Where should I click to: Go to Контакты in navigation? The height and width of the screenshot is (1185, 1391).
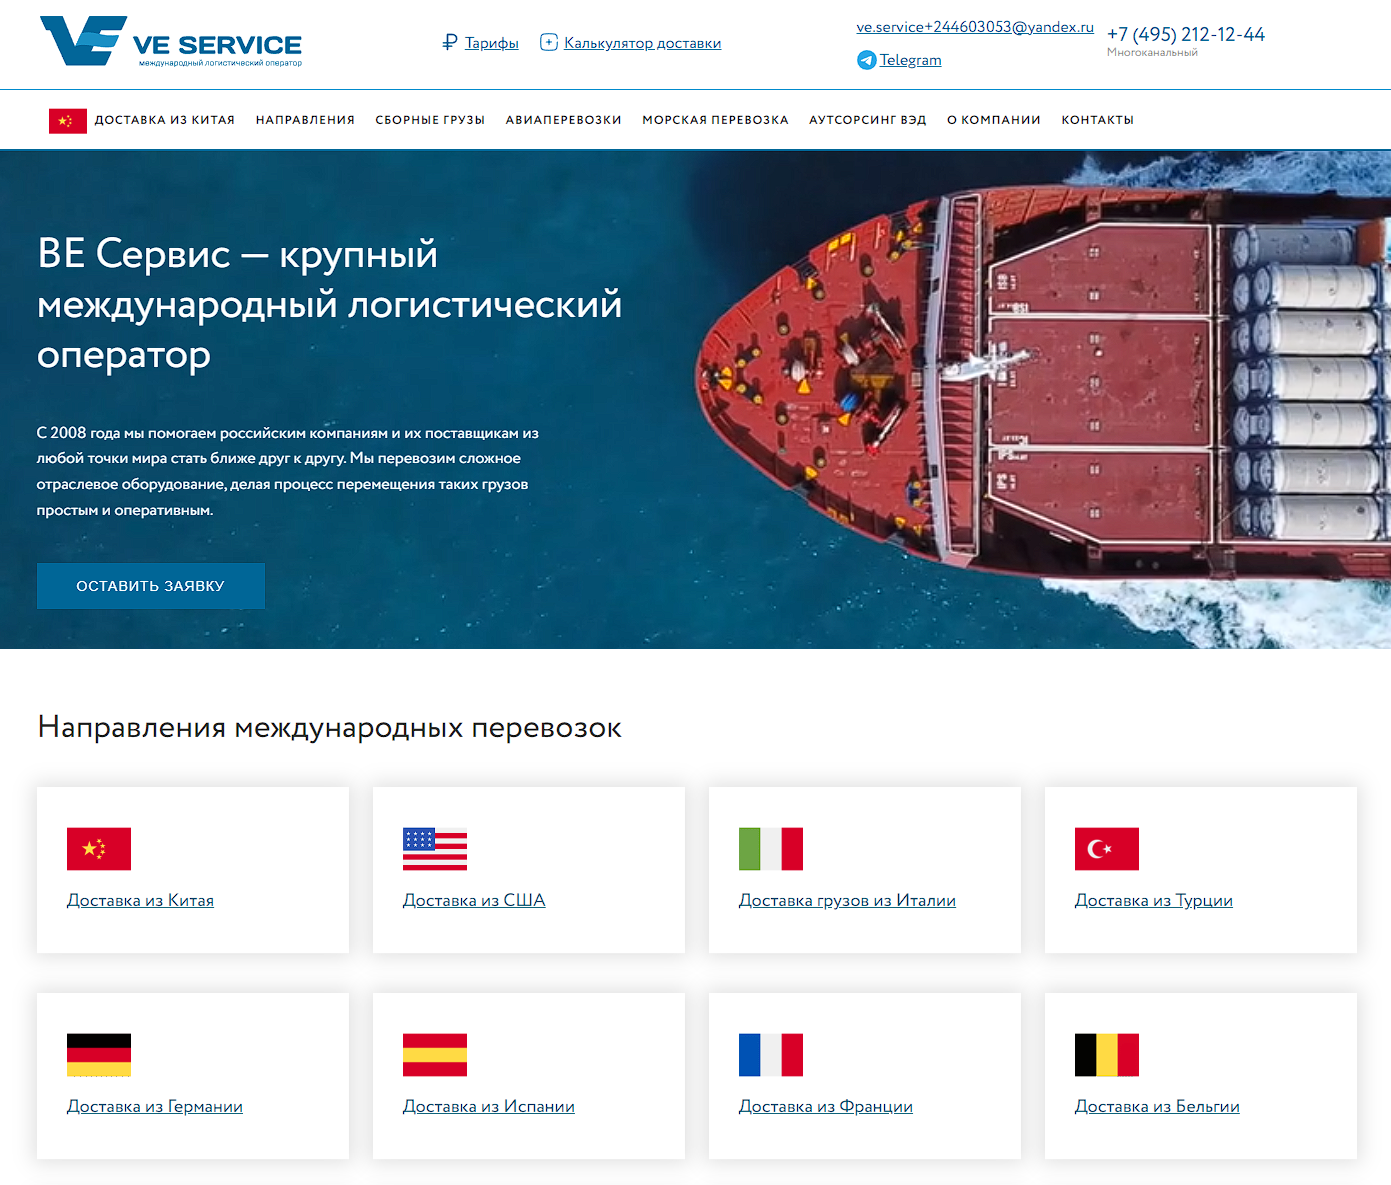click(x=1098, y=120)
